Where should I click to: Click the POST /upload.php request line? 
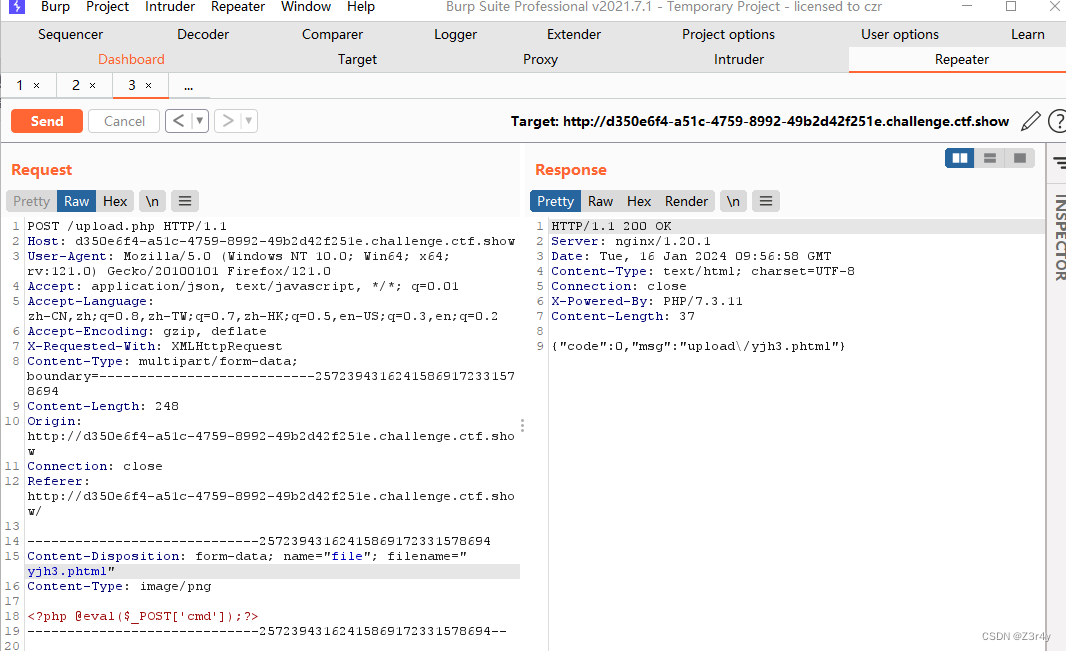127,226
